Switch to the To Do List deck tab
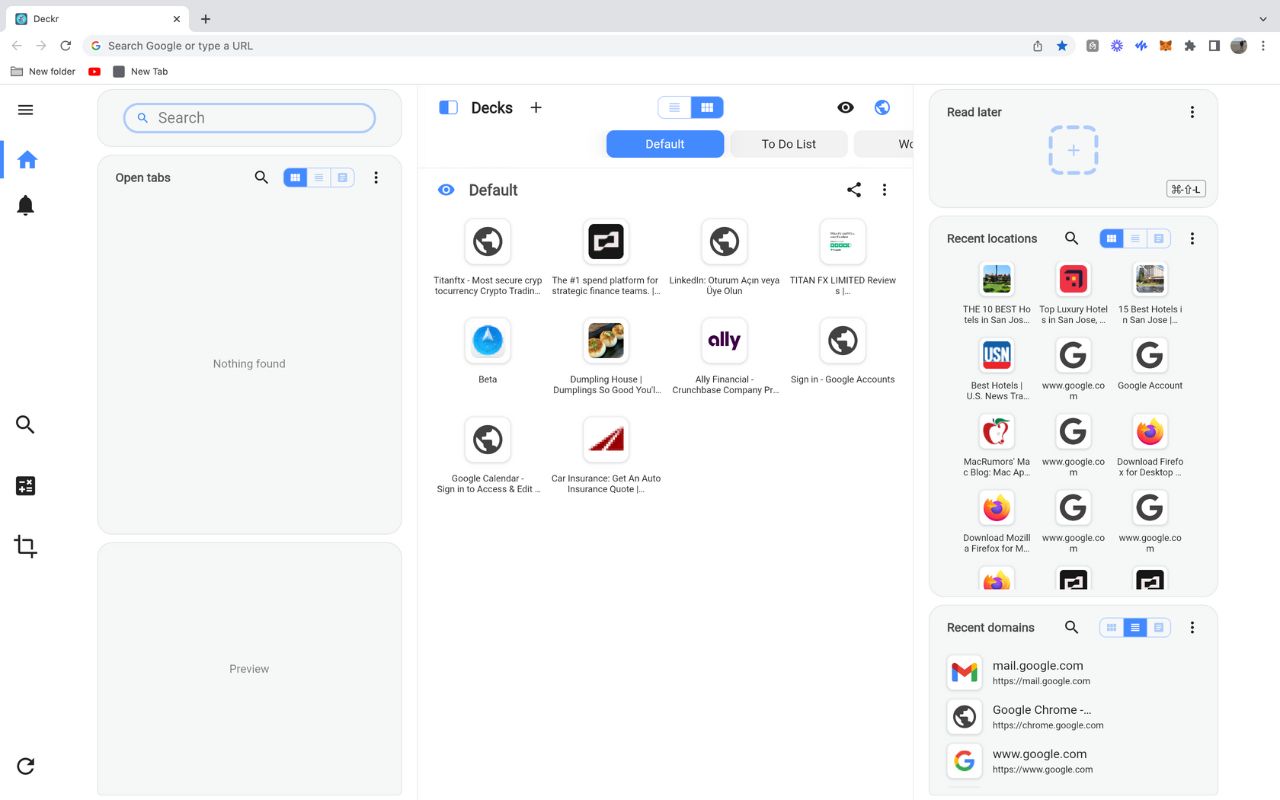1280x800 pixels. point(788,144)
